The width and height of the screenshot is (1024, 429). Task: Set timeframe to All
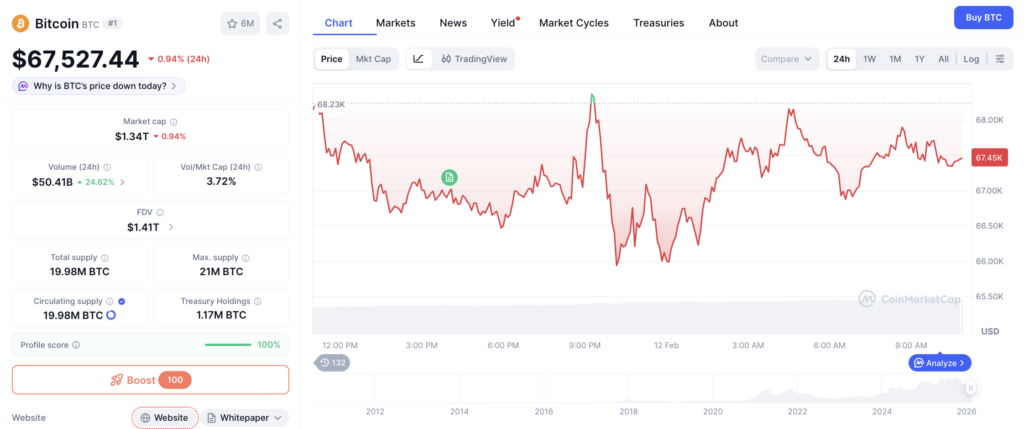[944, 59]
